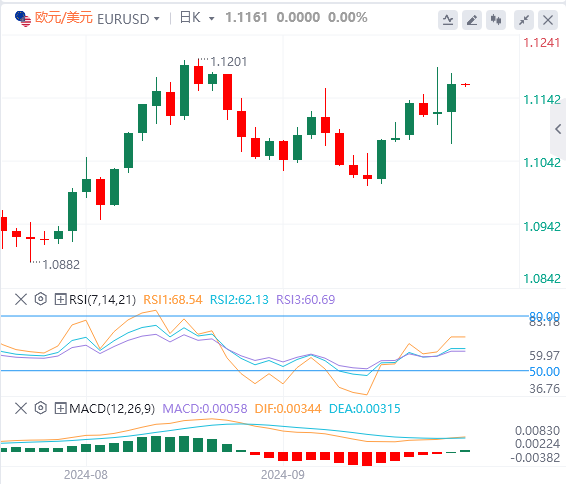Open RSI indicator settings hexagon icon
This screenshot has width=566, height=484.
pos(41,299)
